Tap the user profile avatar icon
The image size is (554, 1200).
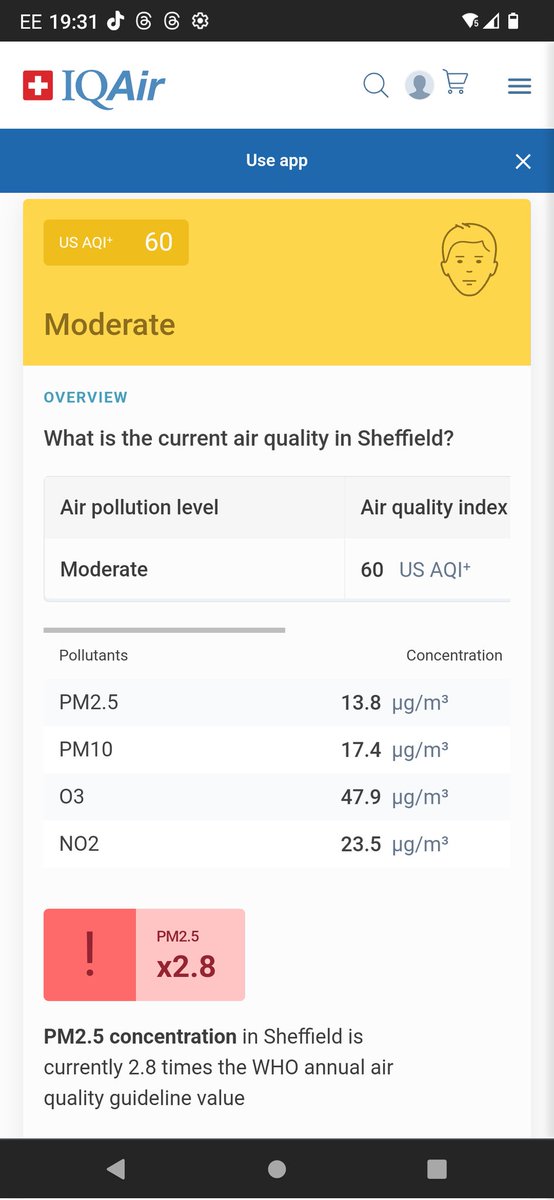click(x=419, y=86)
